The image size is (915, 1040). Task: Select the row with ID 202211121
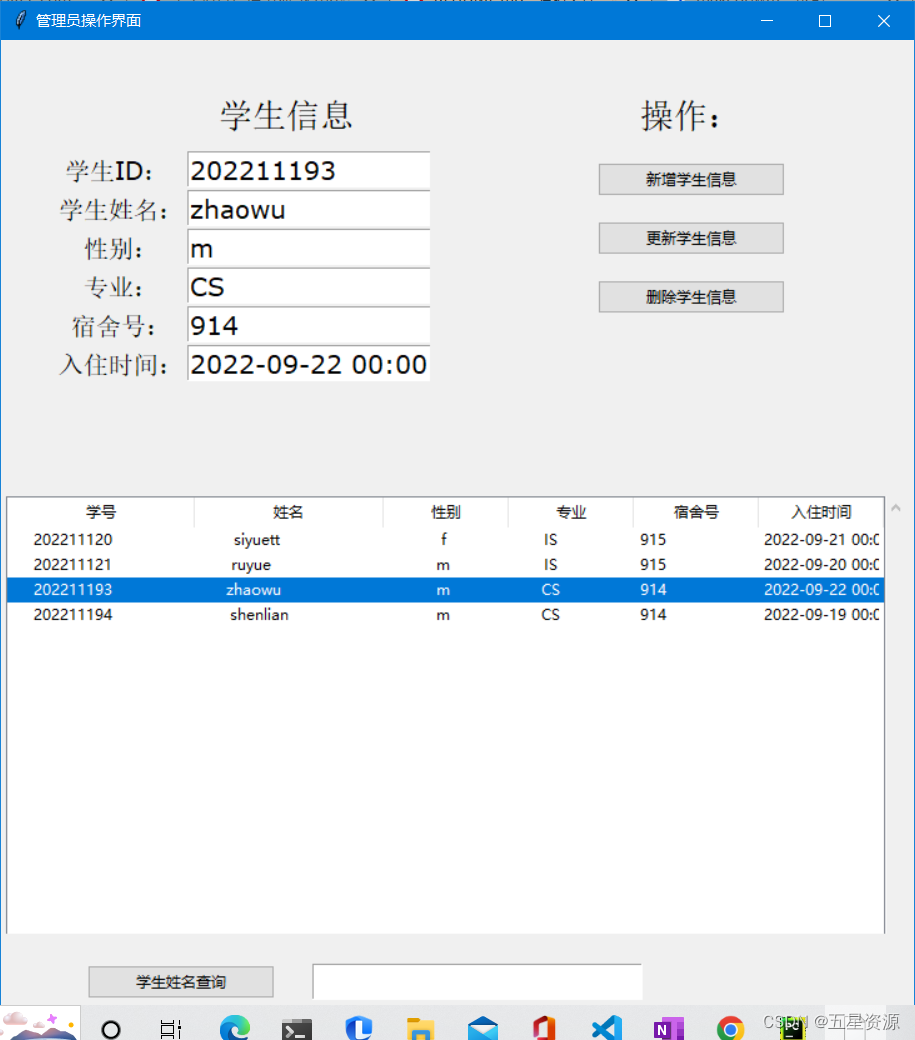pyautogui.click(x=446, y=565)
